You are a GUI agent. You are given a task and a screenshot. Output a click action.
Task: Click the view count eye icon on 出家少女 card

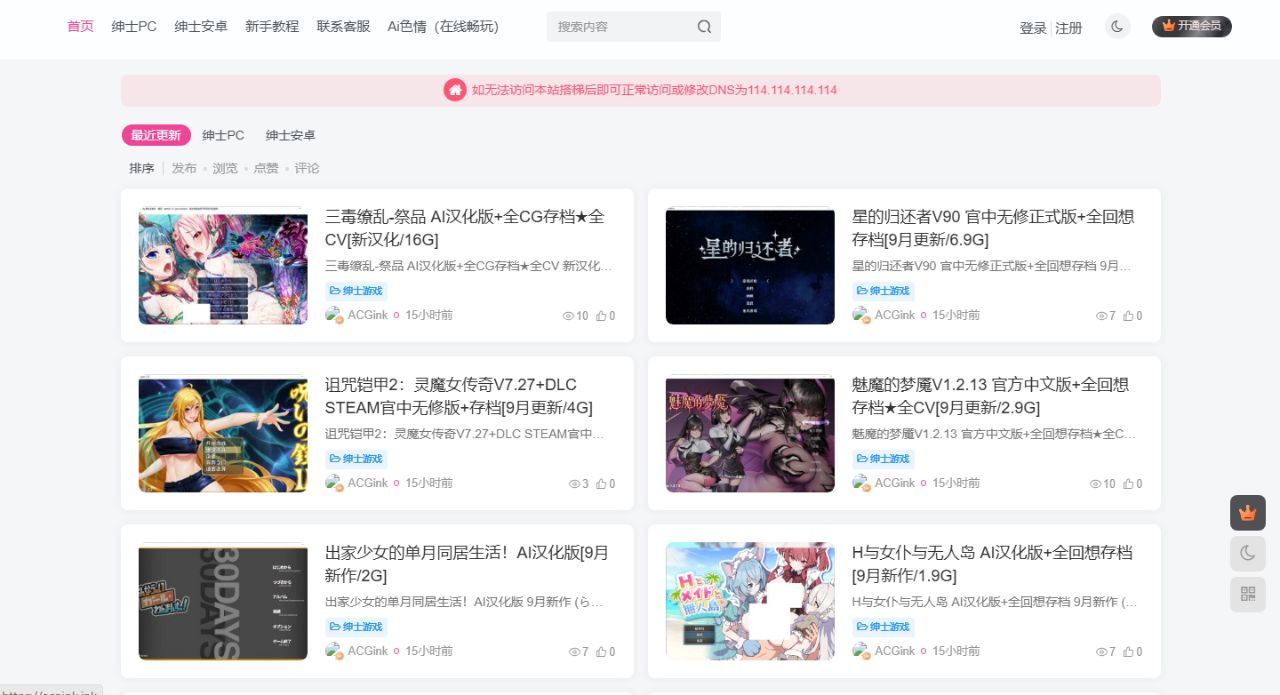pos(575,652)
